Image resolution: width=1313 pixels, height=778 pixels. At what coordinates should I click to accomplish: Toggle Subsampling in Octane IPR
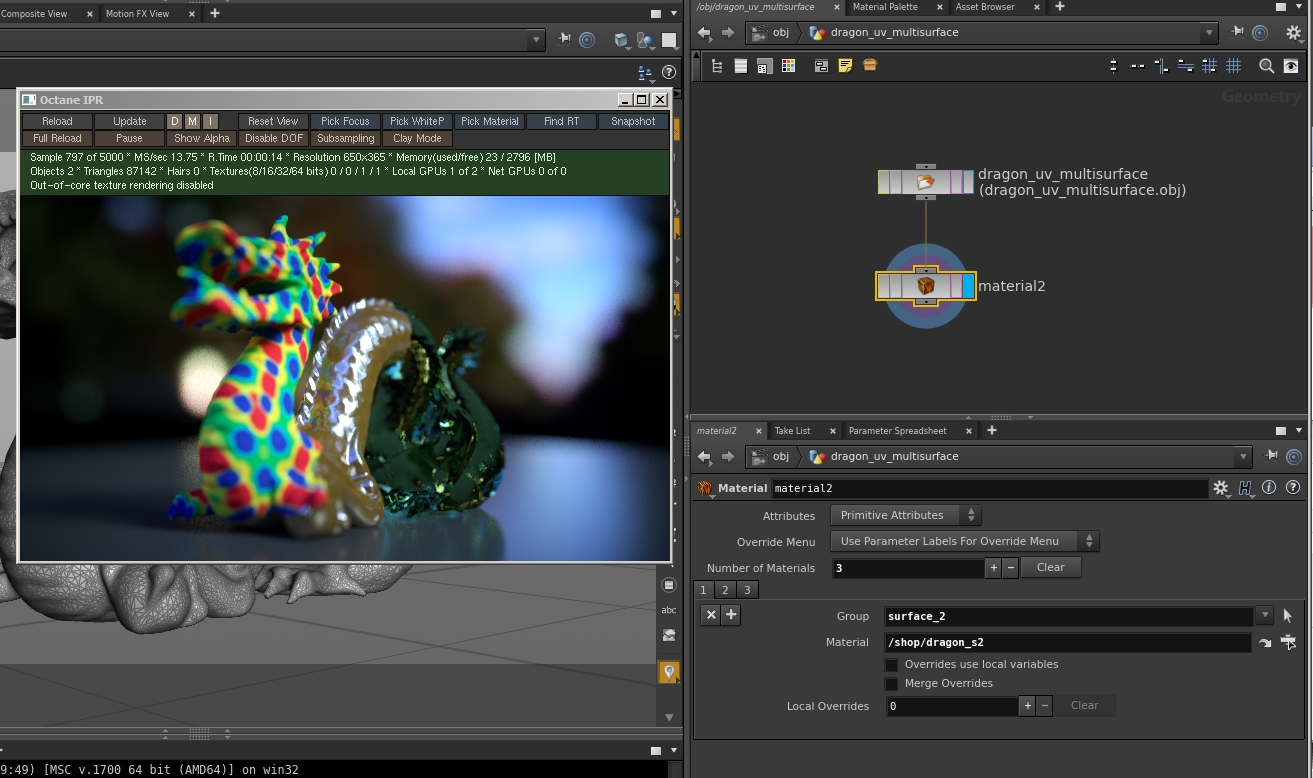click(x=346, y=138)
